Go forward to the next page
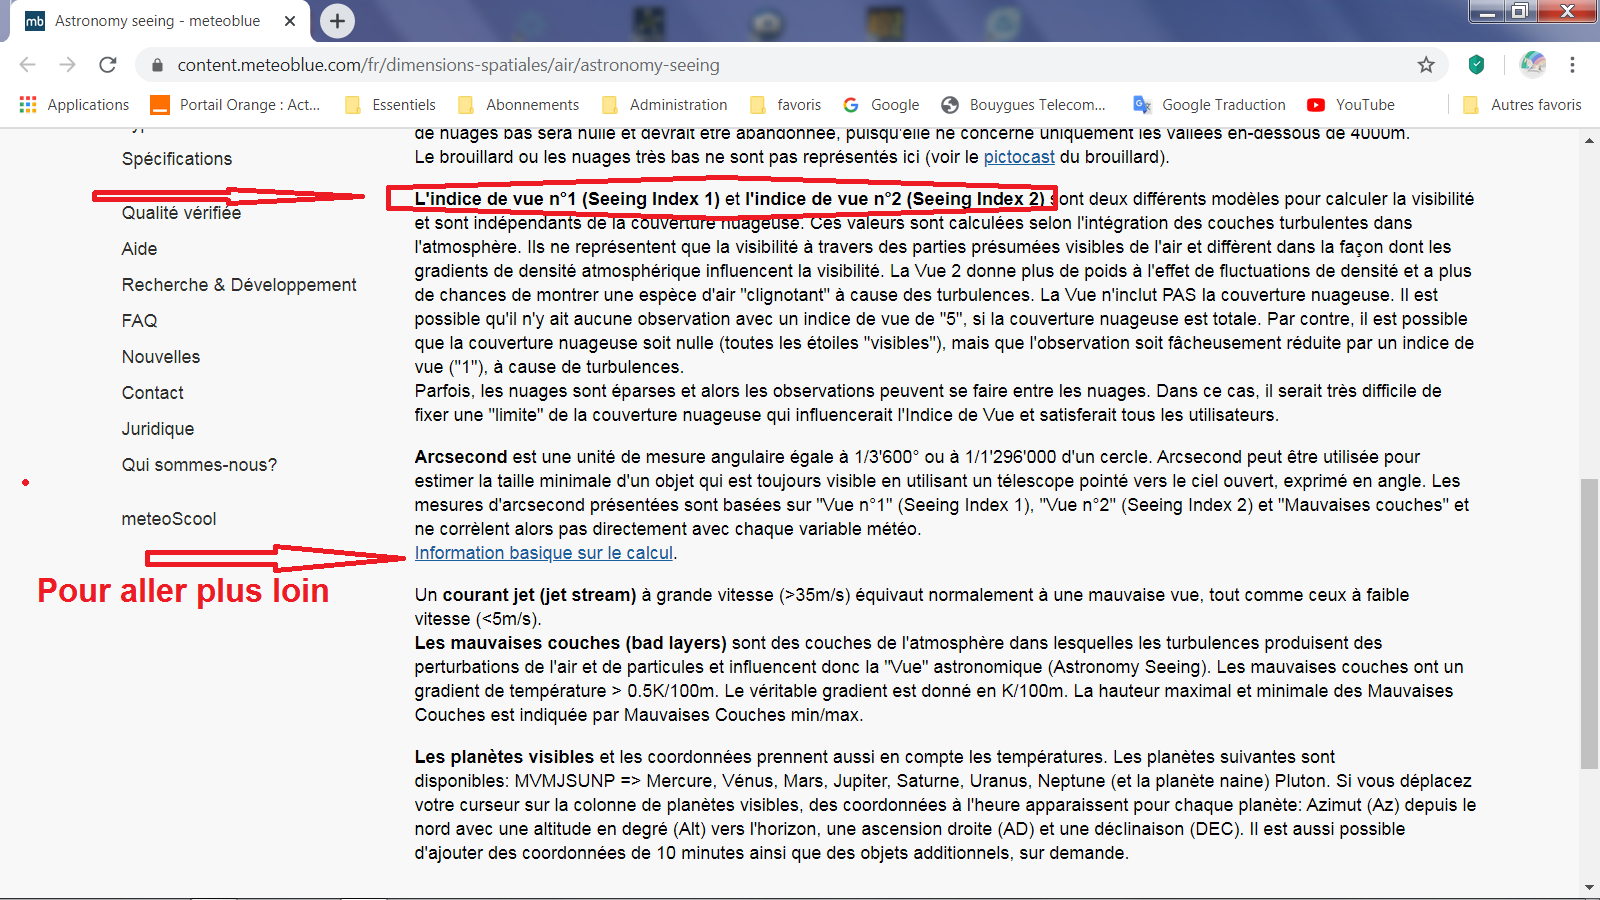This screenshot has height=900, width=1600. point(68,65)
